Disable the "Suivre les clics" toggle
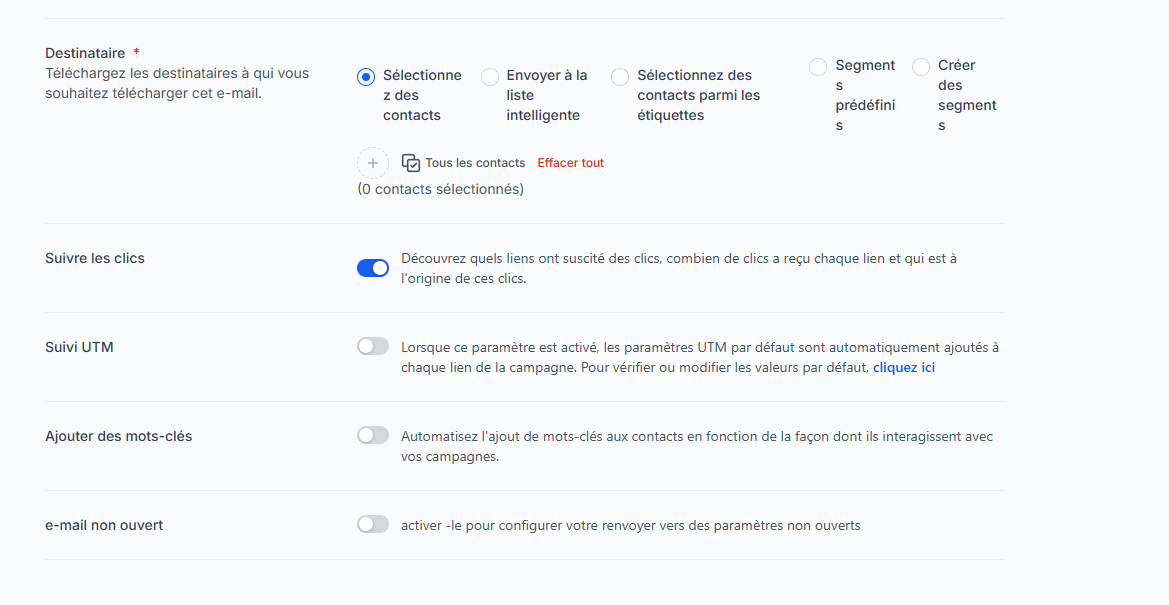Image resolution: width=1169 pixels, height=605 pixels. [x=373, y=268]
